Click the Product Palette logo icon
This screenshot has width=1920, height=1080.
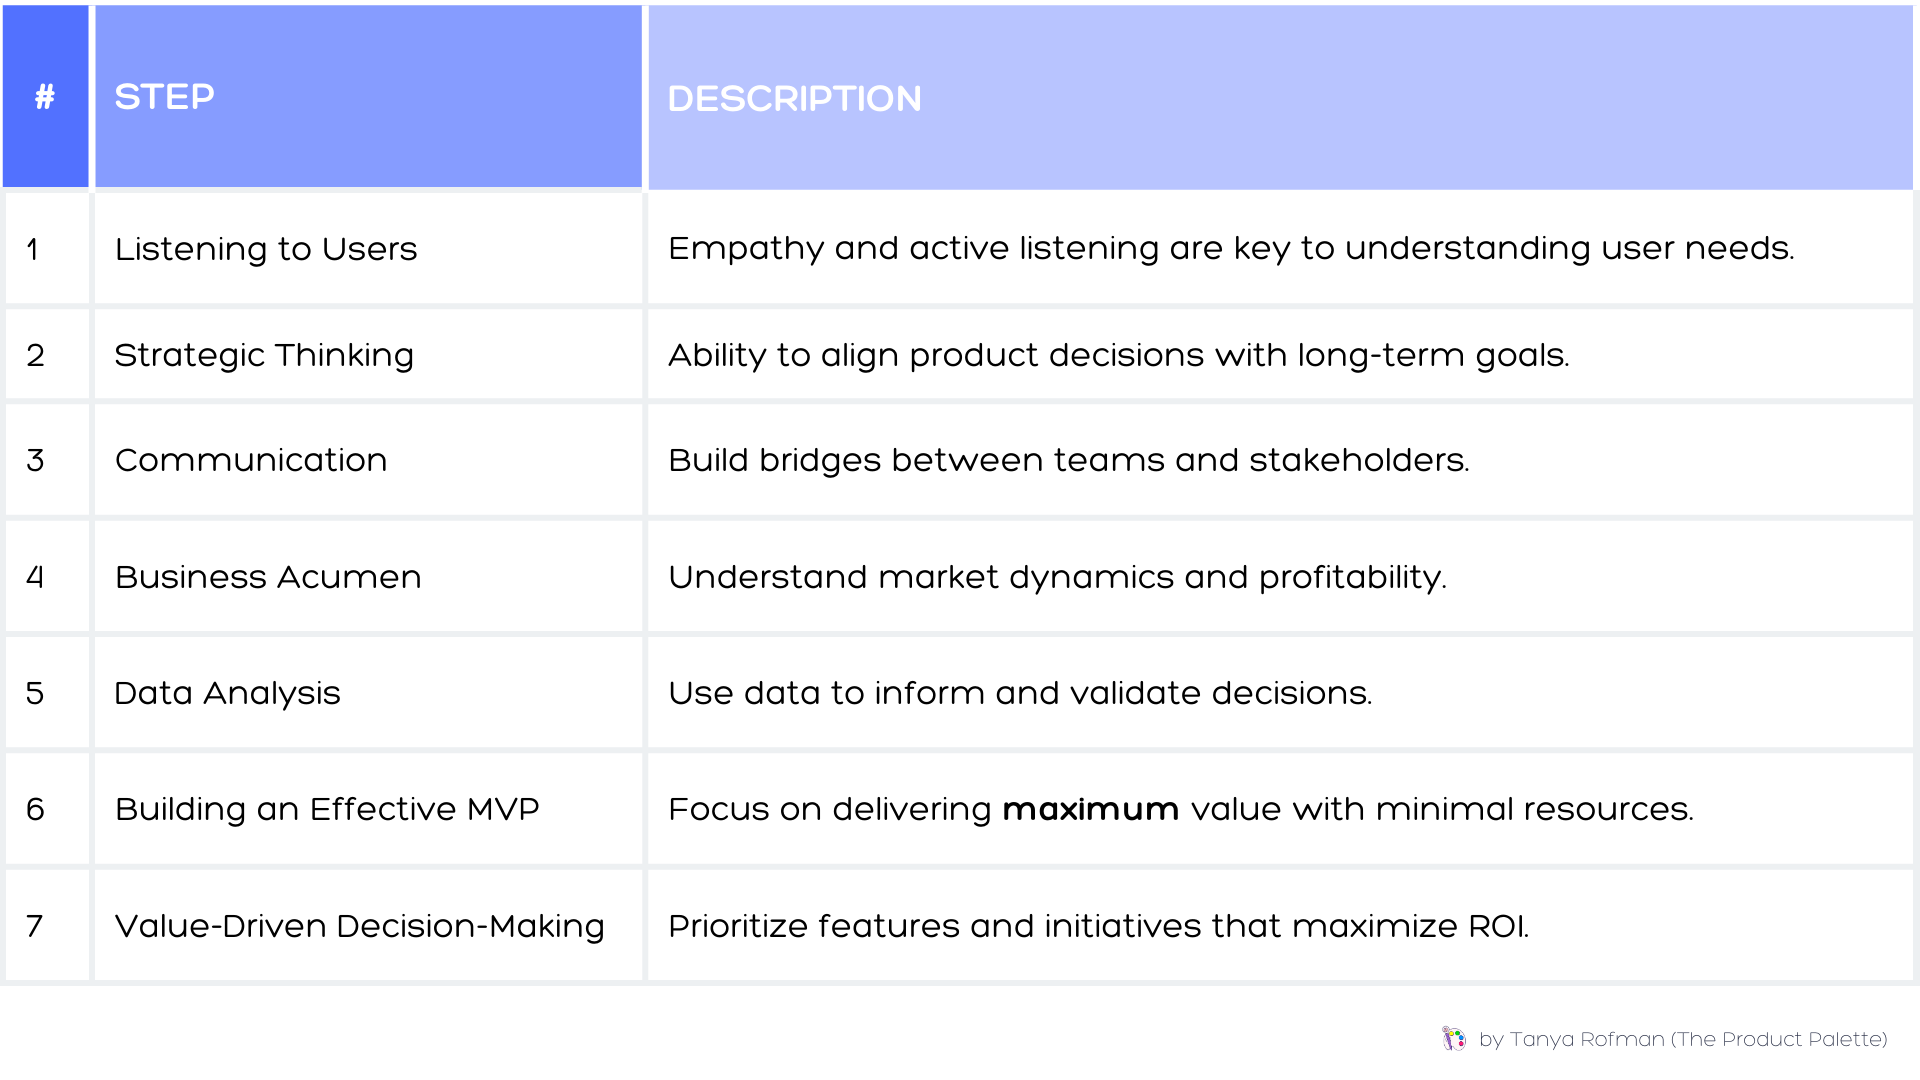(x=1453, y=1039)
